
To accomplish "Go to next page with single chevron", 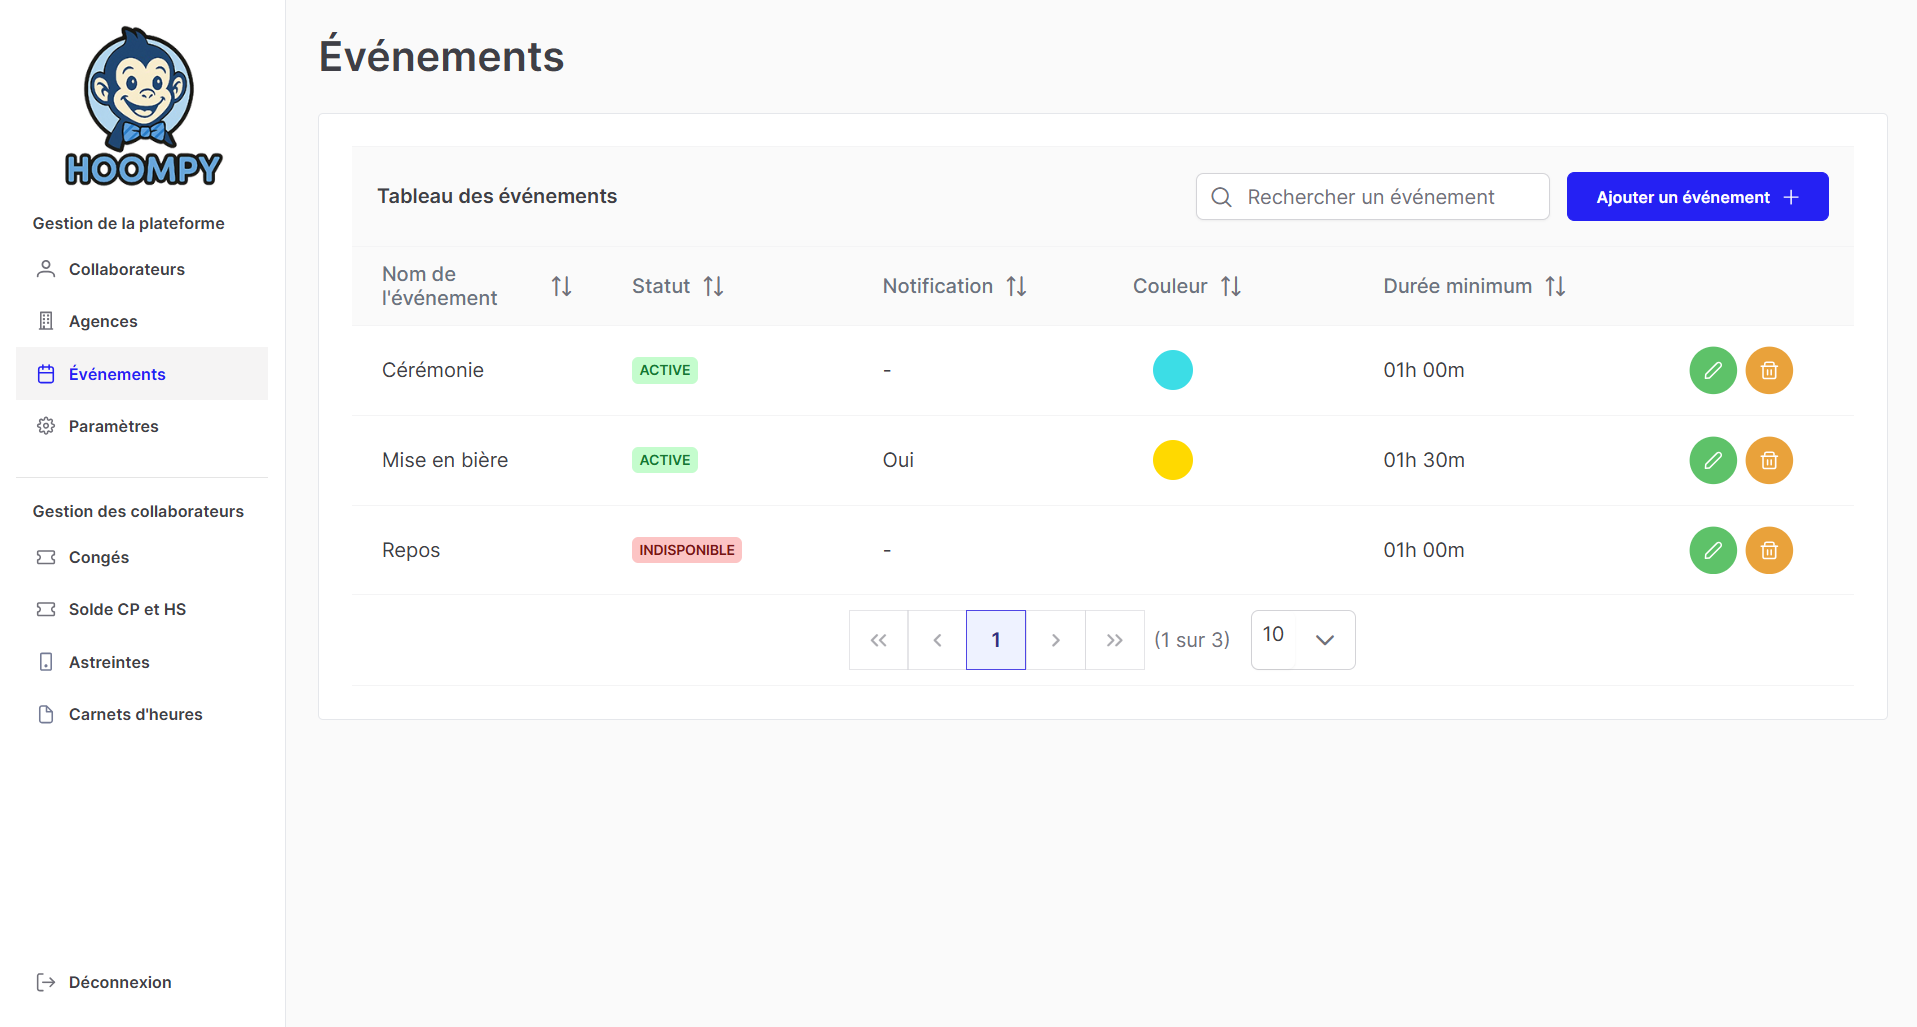I will click(x=1055, y=640).
